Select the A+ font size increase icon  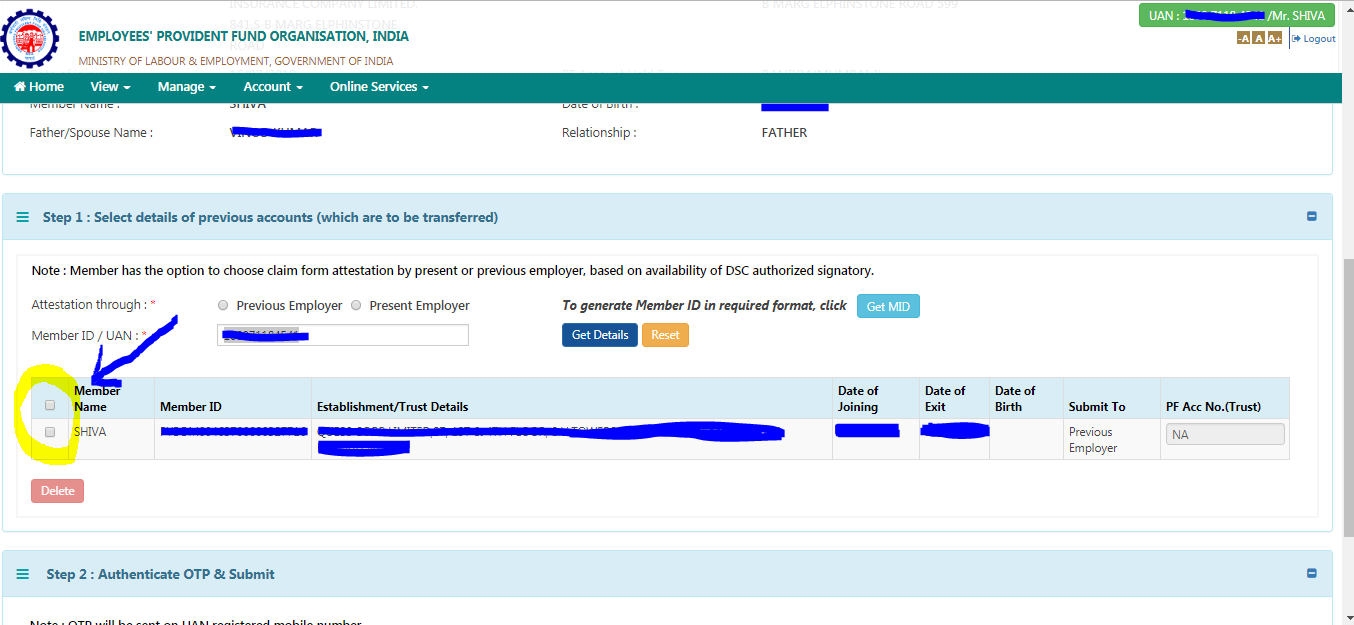point(1275,37)
